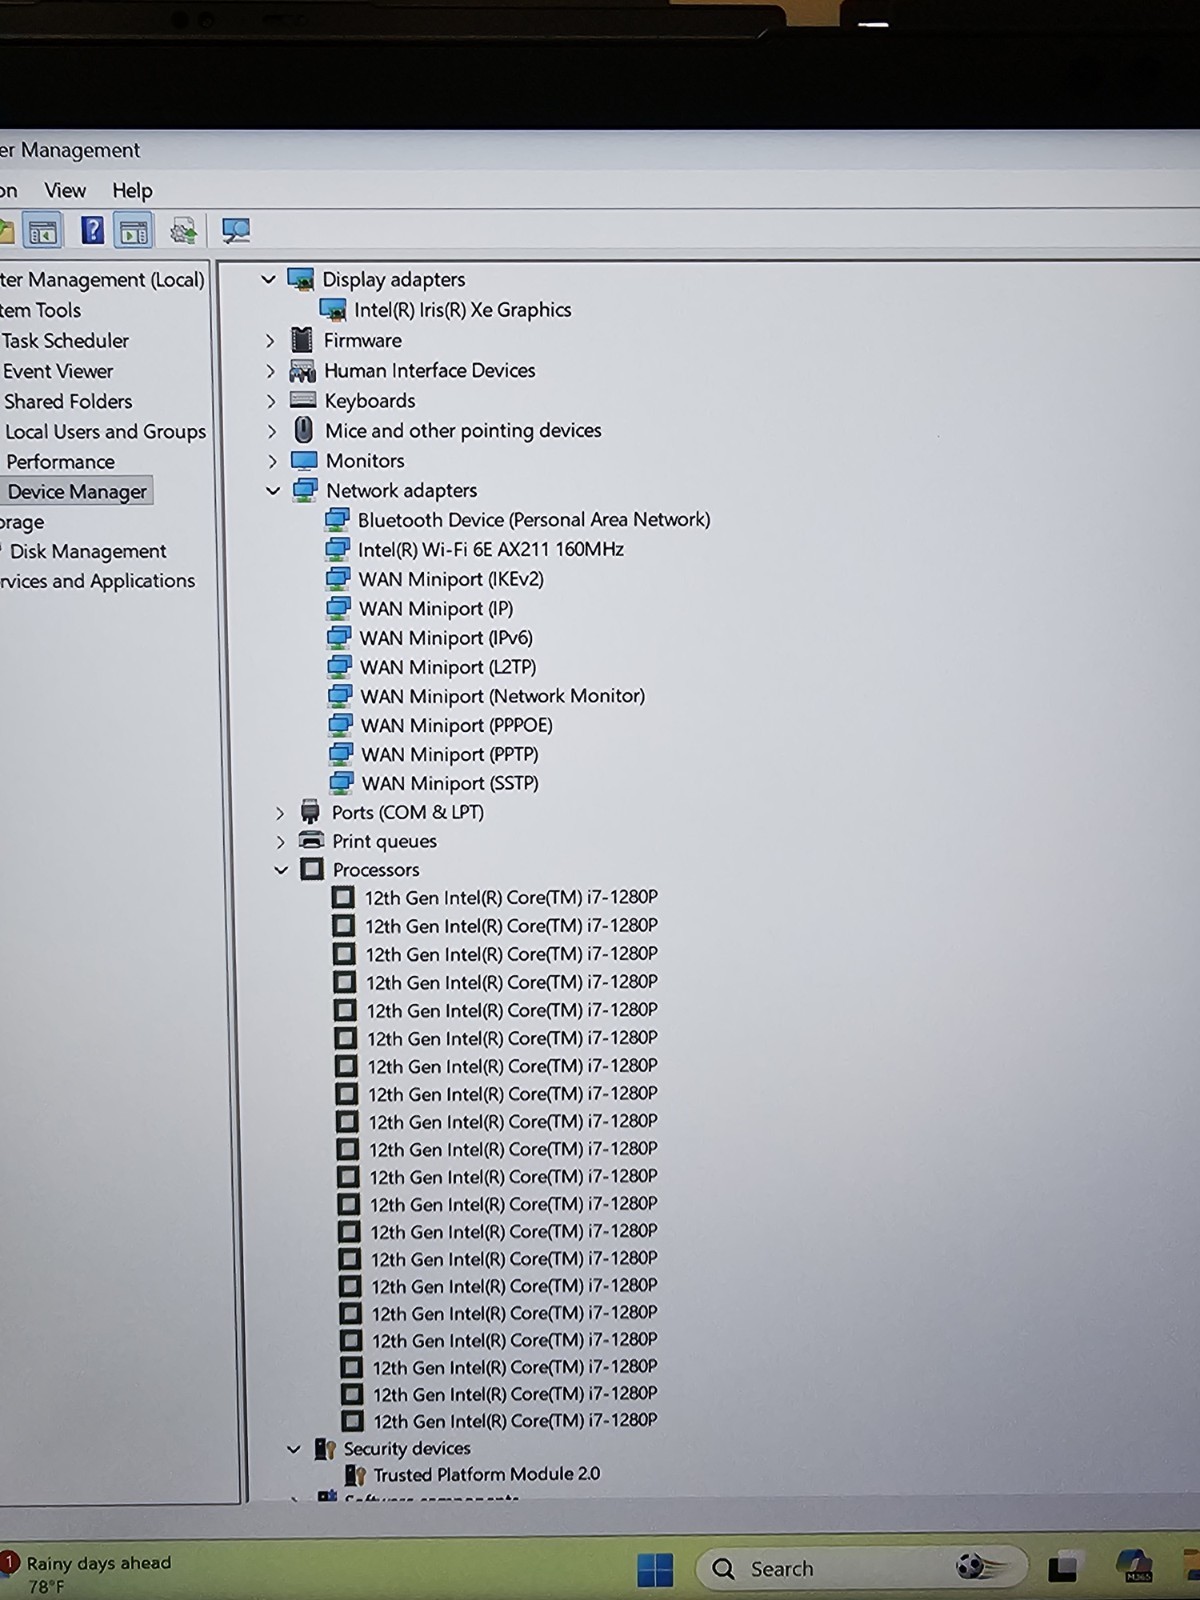The height and width of the screenshot is (1600, 1200).
Task: Select Intel(R) Wi-Fi 6E AX211 160MHz
Action: 491,549
